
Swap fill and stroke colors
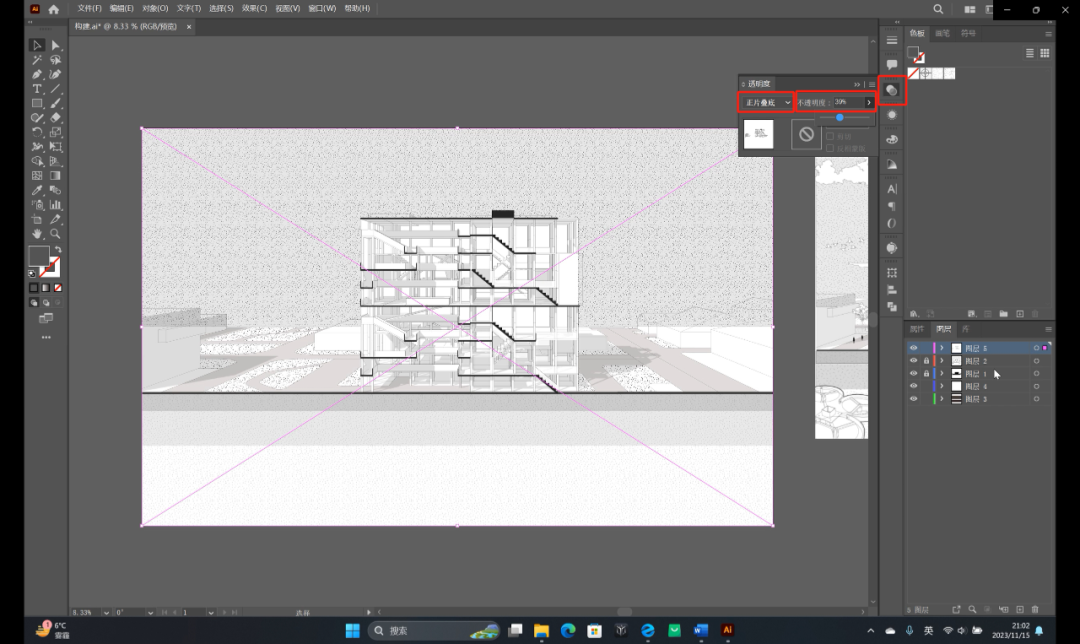(x=58, y=250)
